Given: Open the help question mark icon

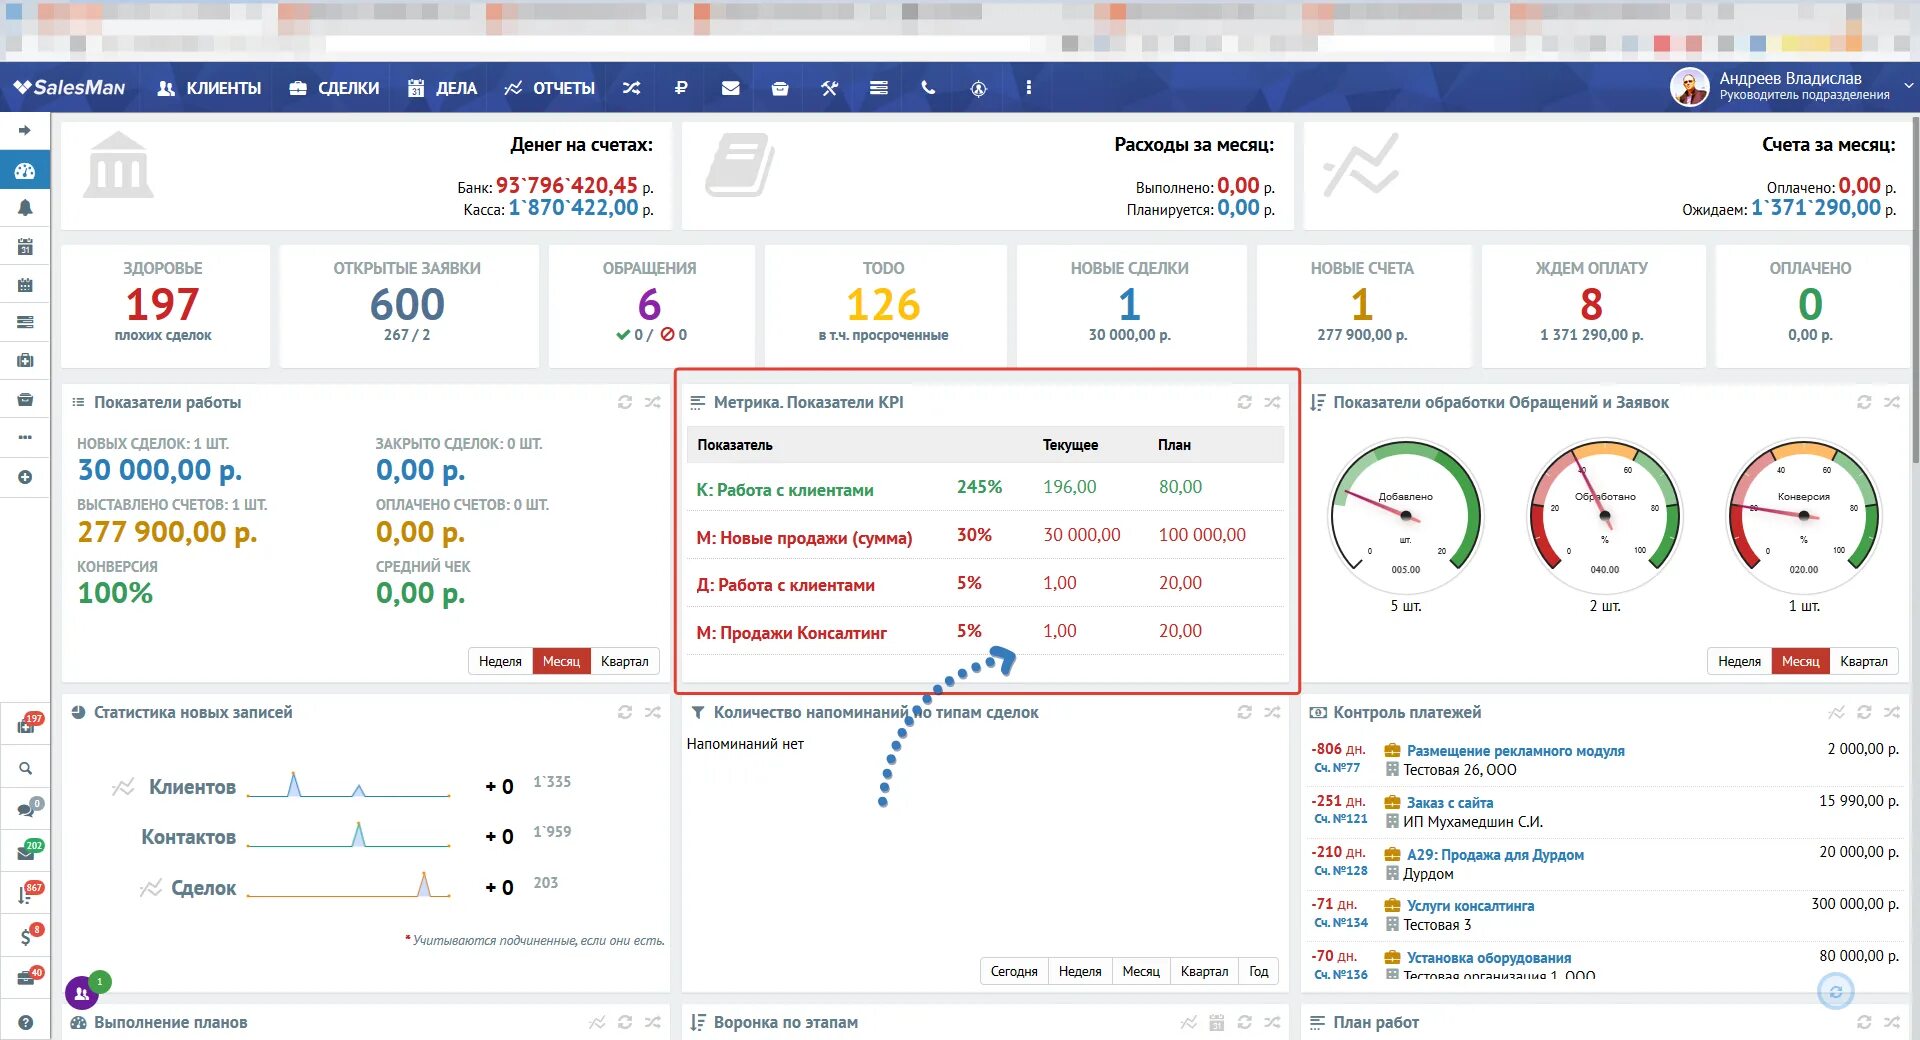Looking at the screenshot, I should pos(25,1022).
